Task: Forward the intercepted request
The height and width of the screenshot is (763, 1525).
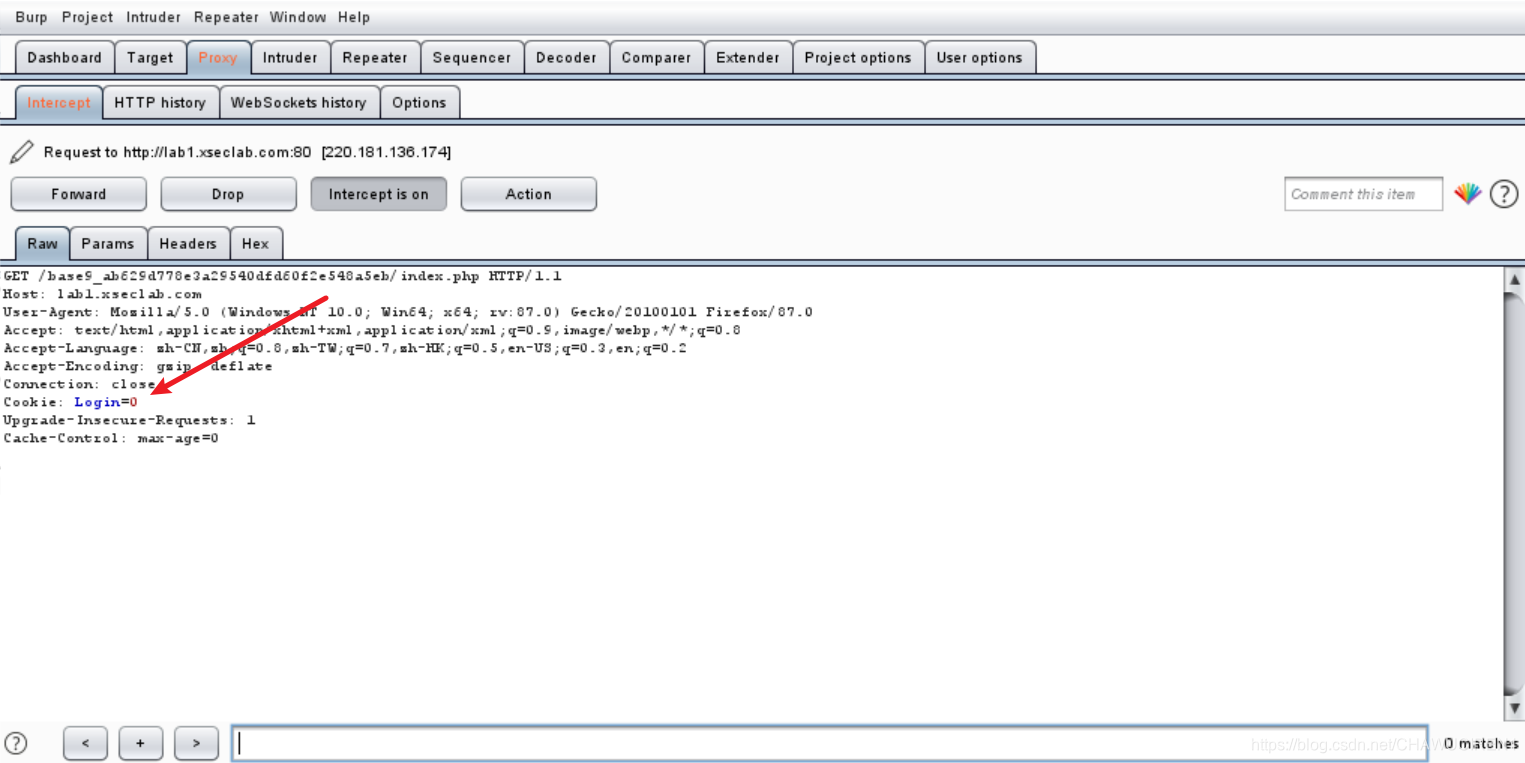Action: point(78,194)
